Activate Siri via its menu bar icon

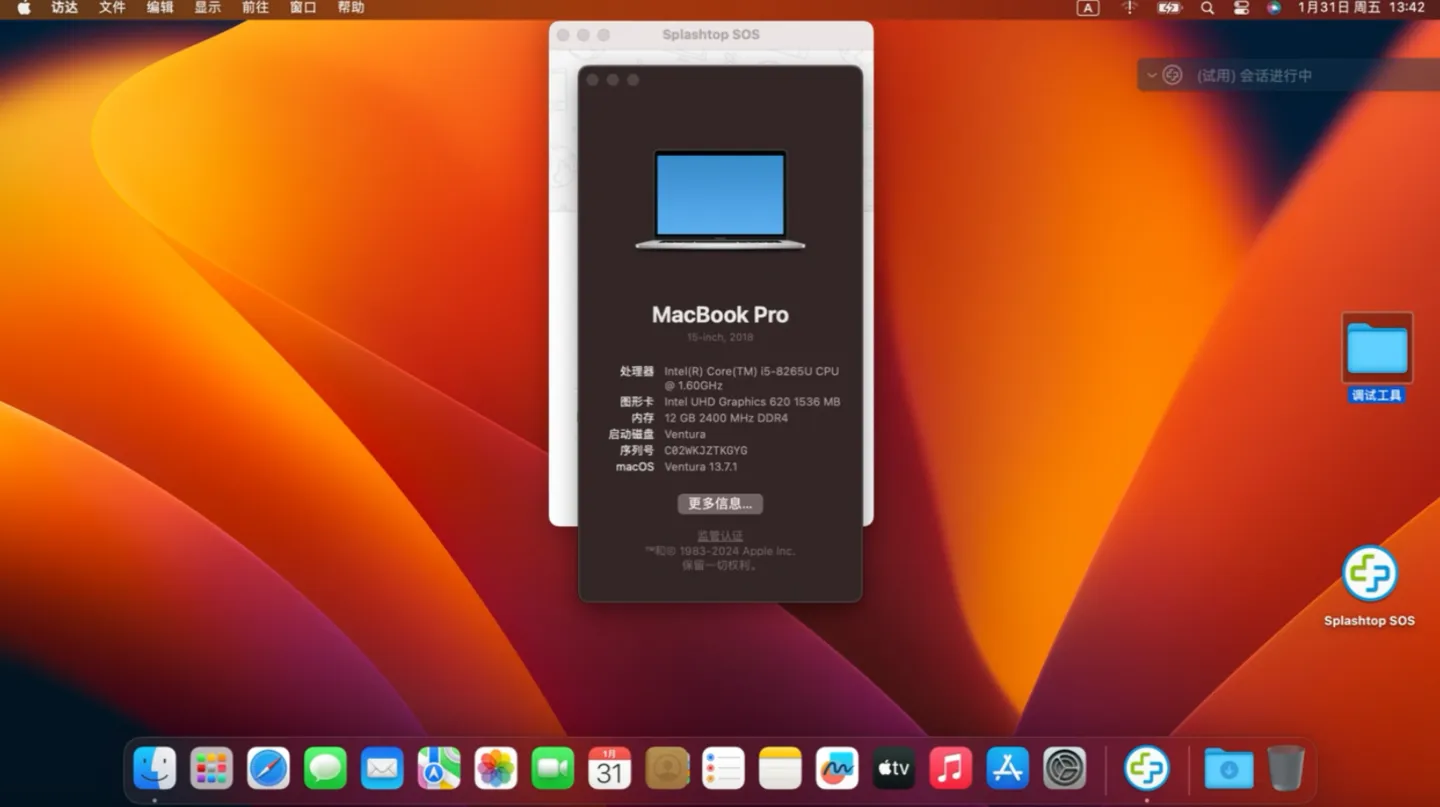[1274, 8]
